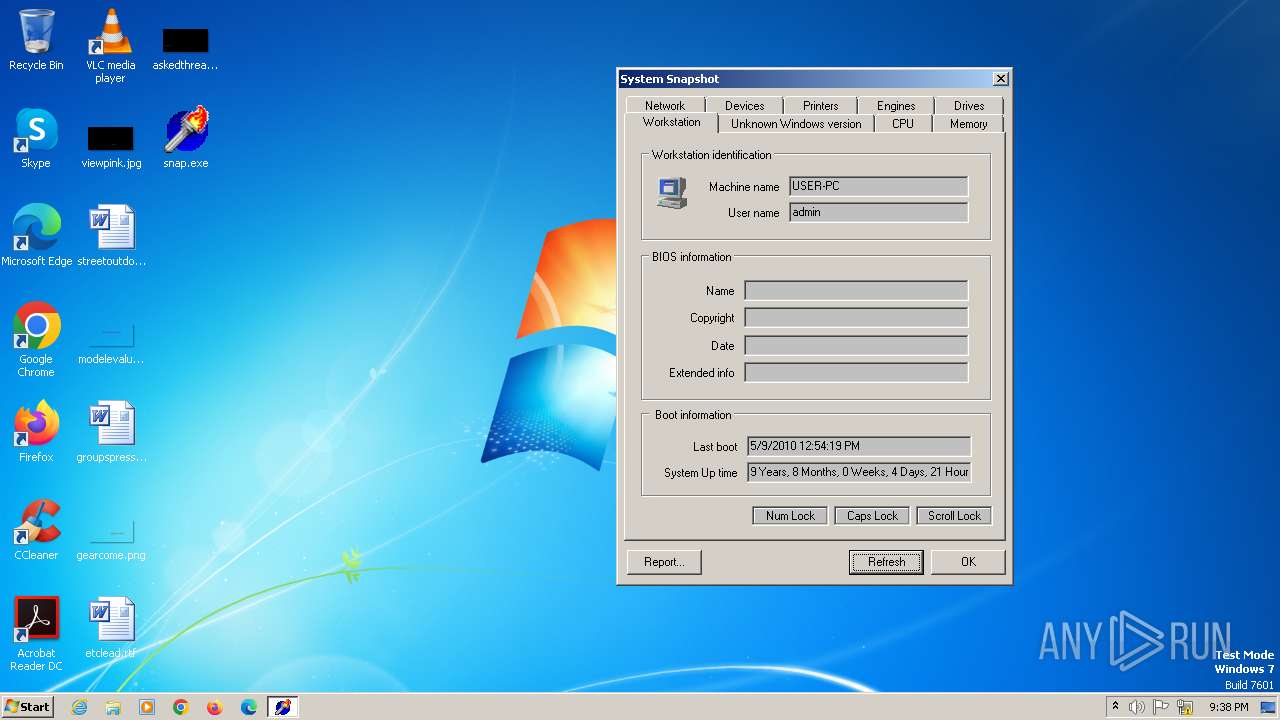The height and width of the screenshot is (720, 1280).
Task: Click the taskbar clock 9:38 PM
Action: 1228,707
